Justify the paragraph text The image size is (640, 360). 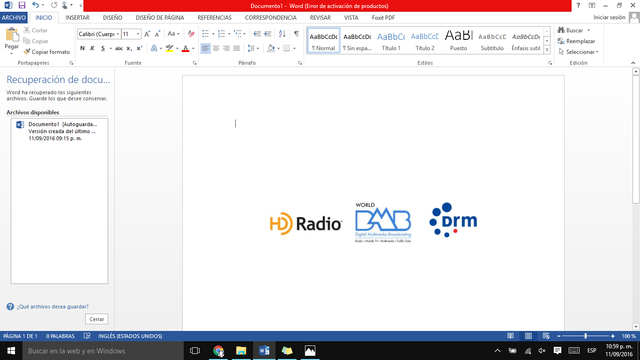point(236,48)
